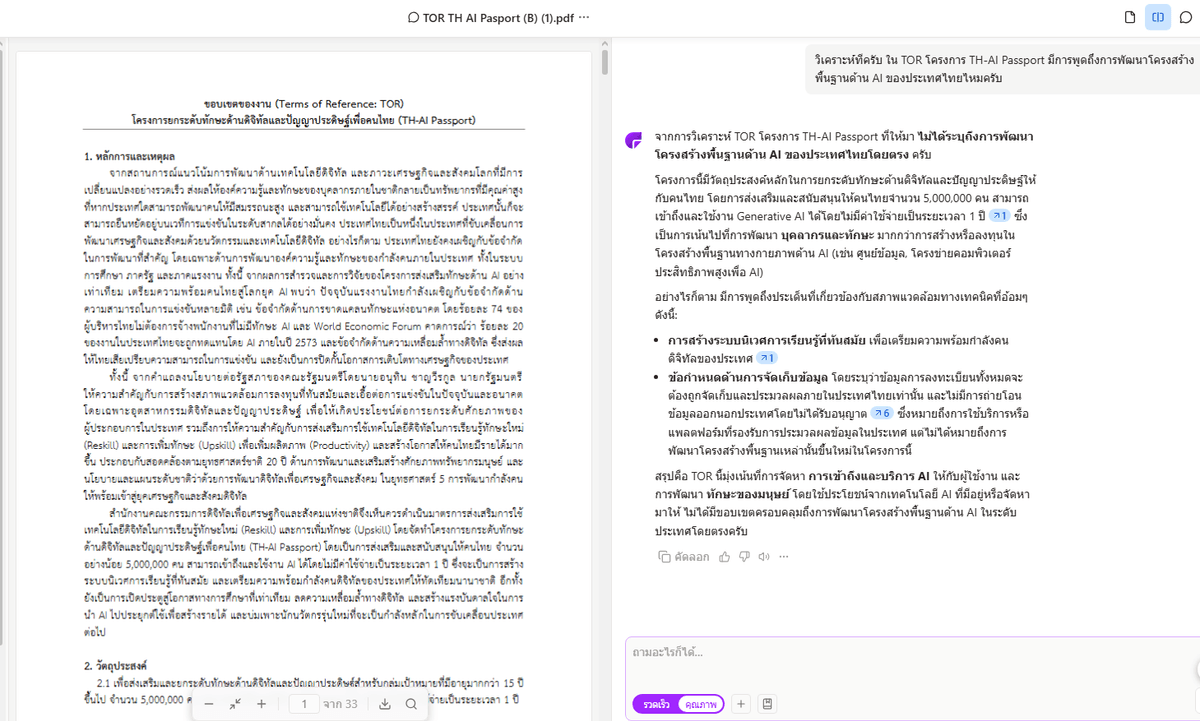This screenshot has height=721, width=1200.
Task: Give the response a thumbs up
Action: (x=725, y=557)
